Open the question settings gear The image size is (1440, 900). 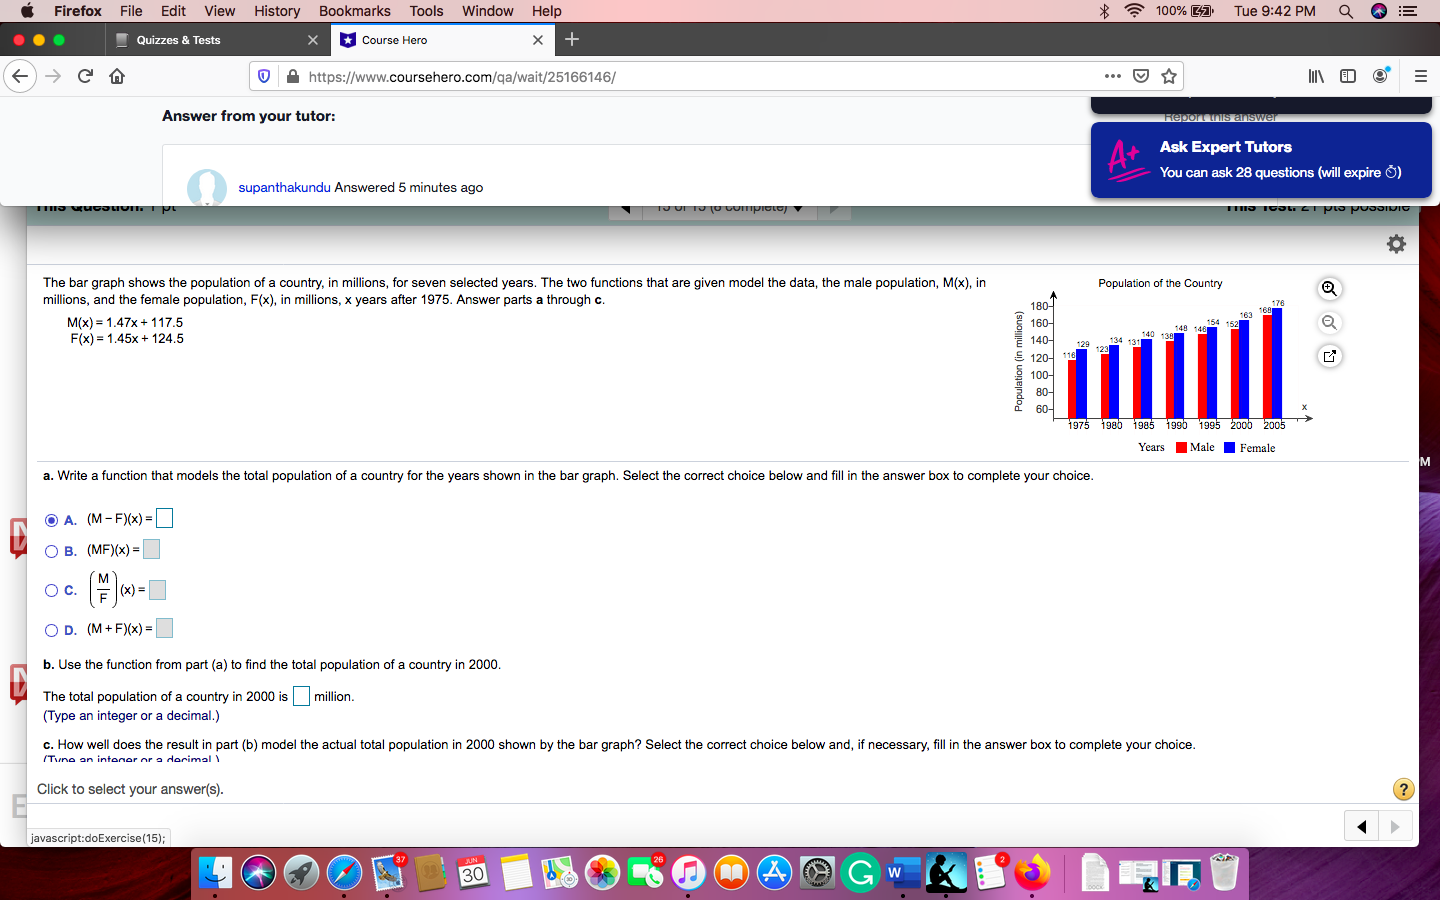point(1396,242)
